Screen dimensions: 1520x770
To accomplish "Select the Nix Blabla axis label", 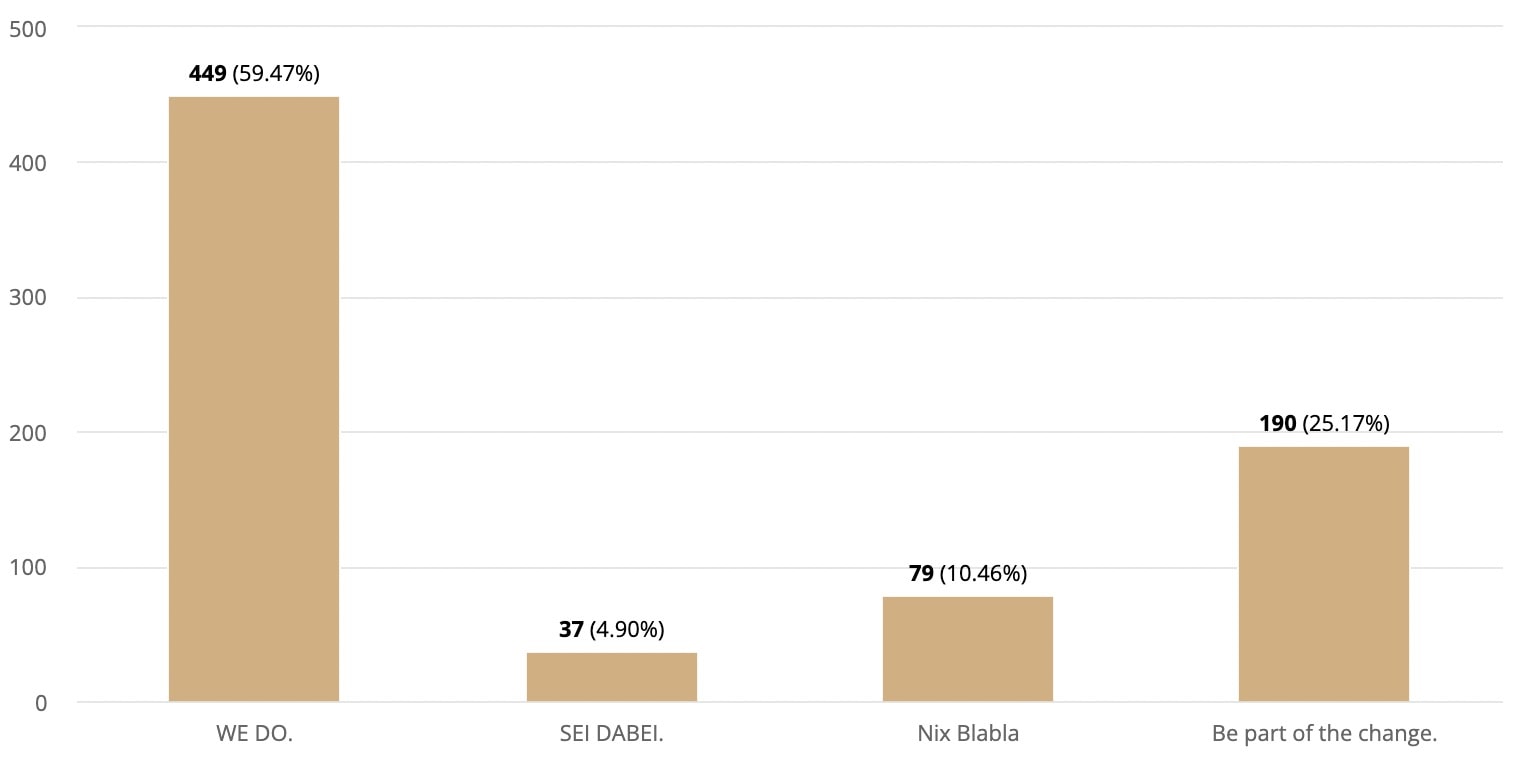I will pos(967,733).
